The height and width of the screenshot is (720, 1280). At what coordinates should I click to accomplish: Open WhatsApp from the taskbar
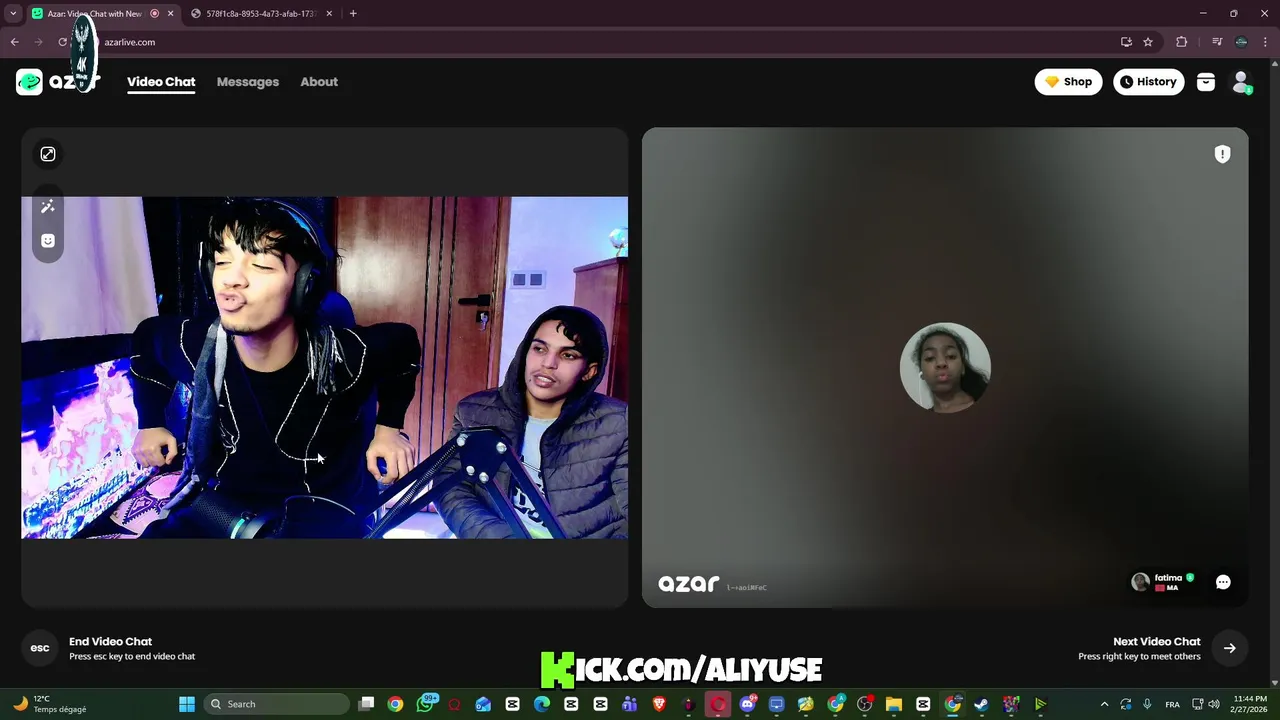pyautogui.click(x=425, y=704)
